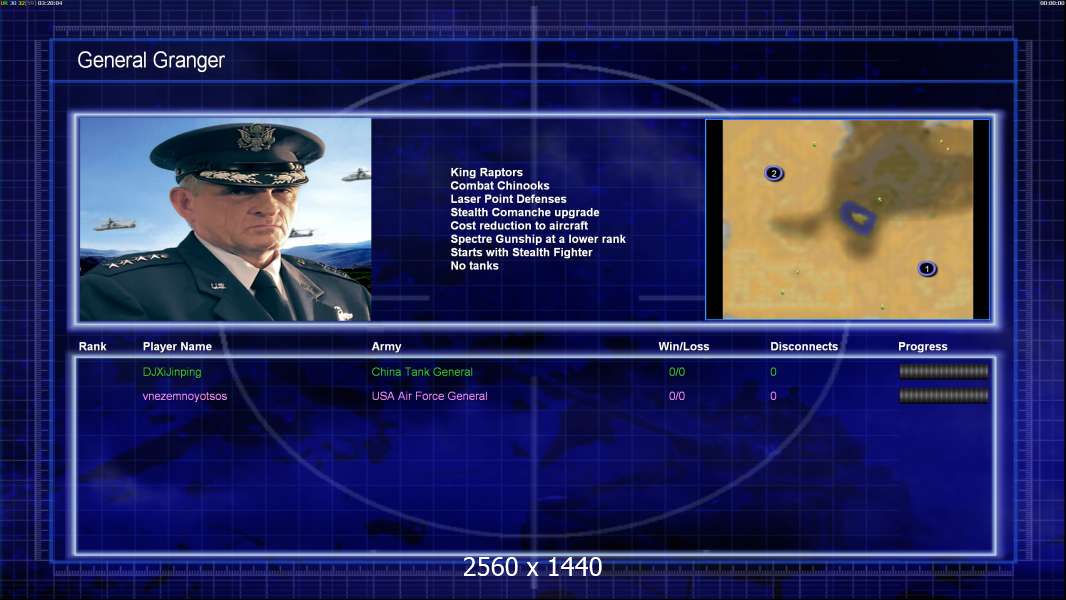Viewport: 1066px width, 600px height.
Task: Click the General Granger portrait image
Action: pos(225,219)
